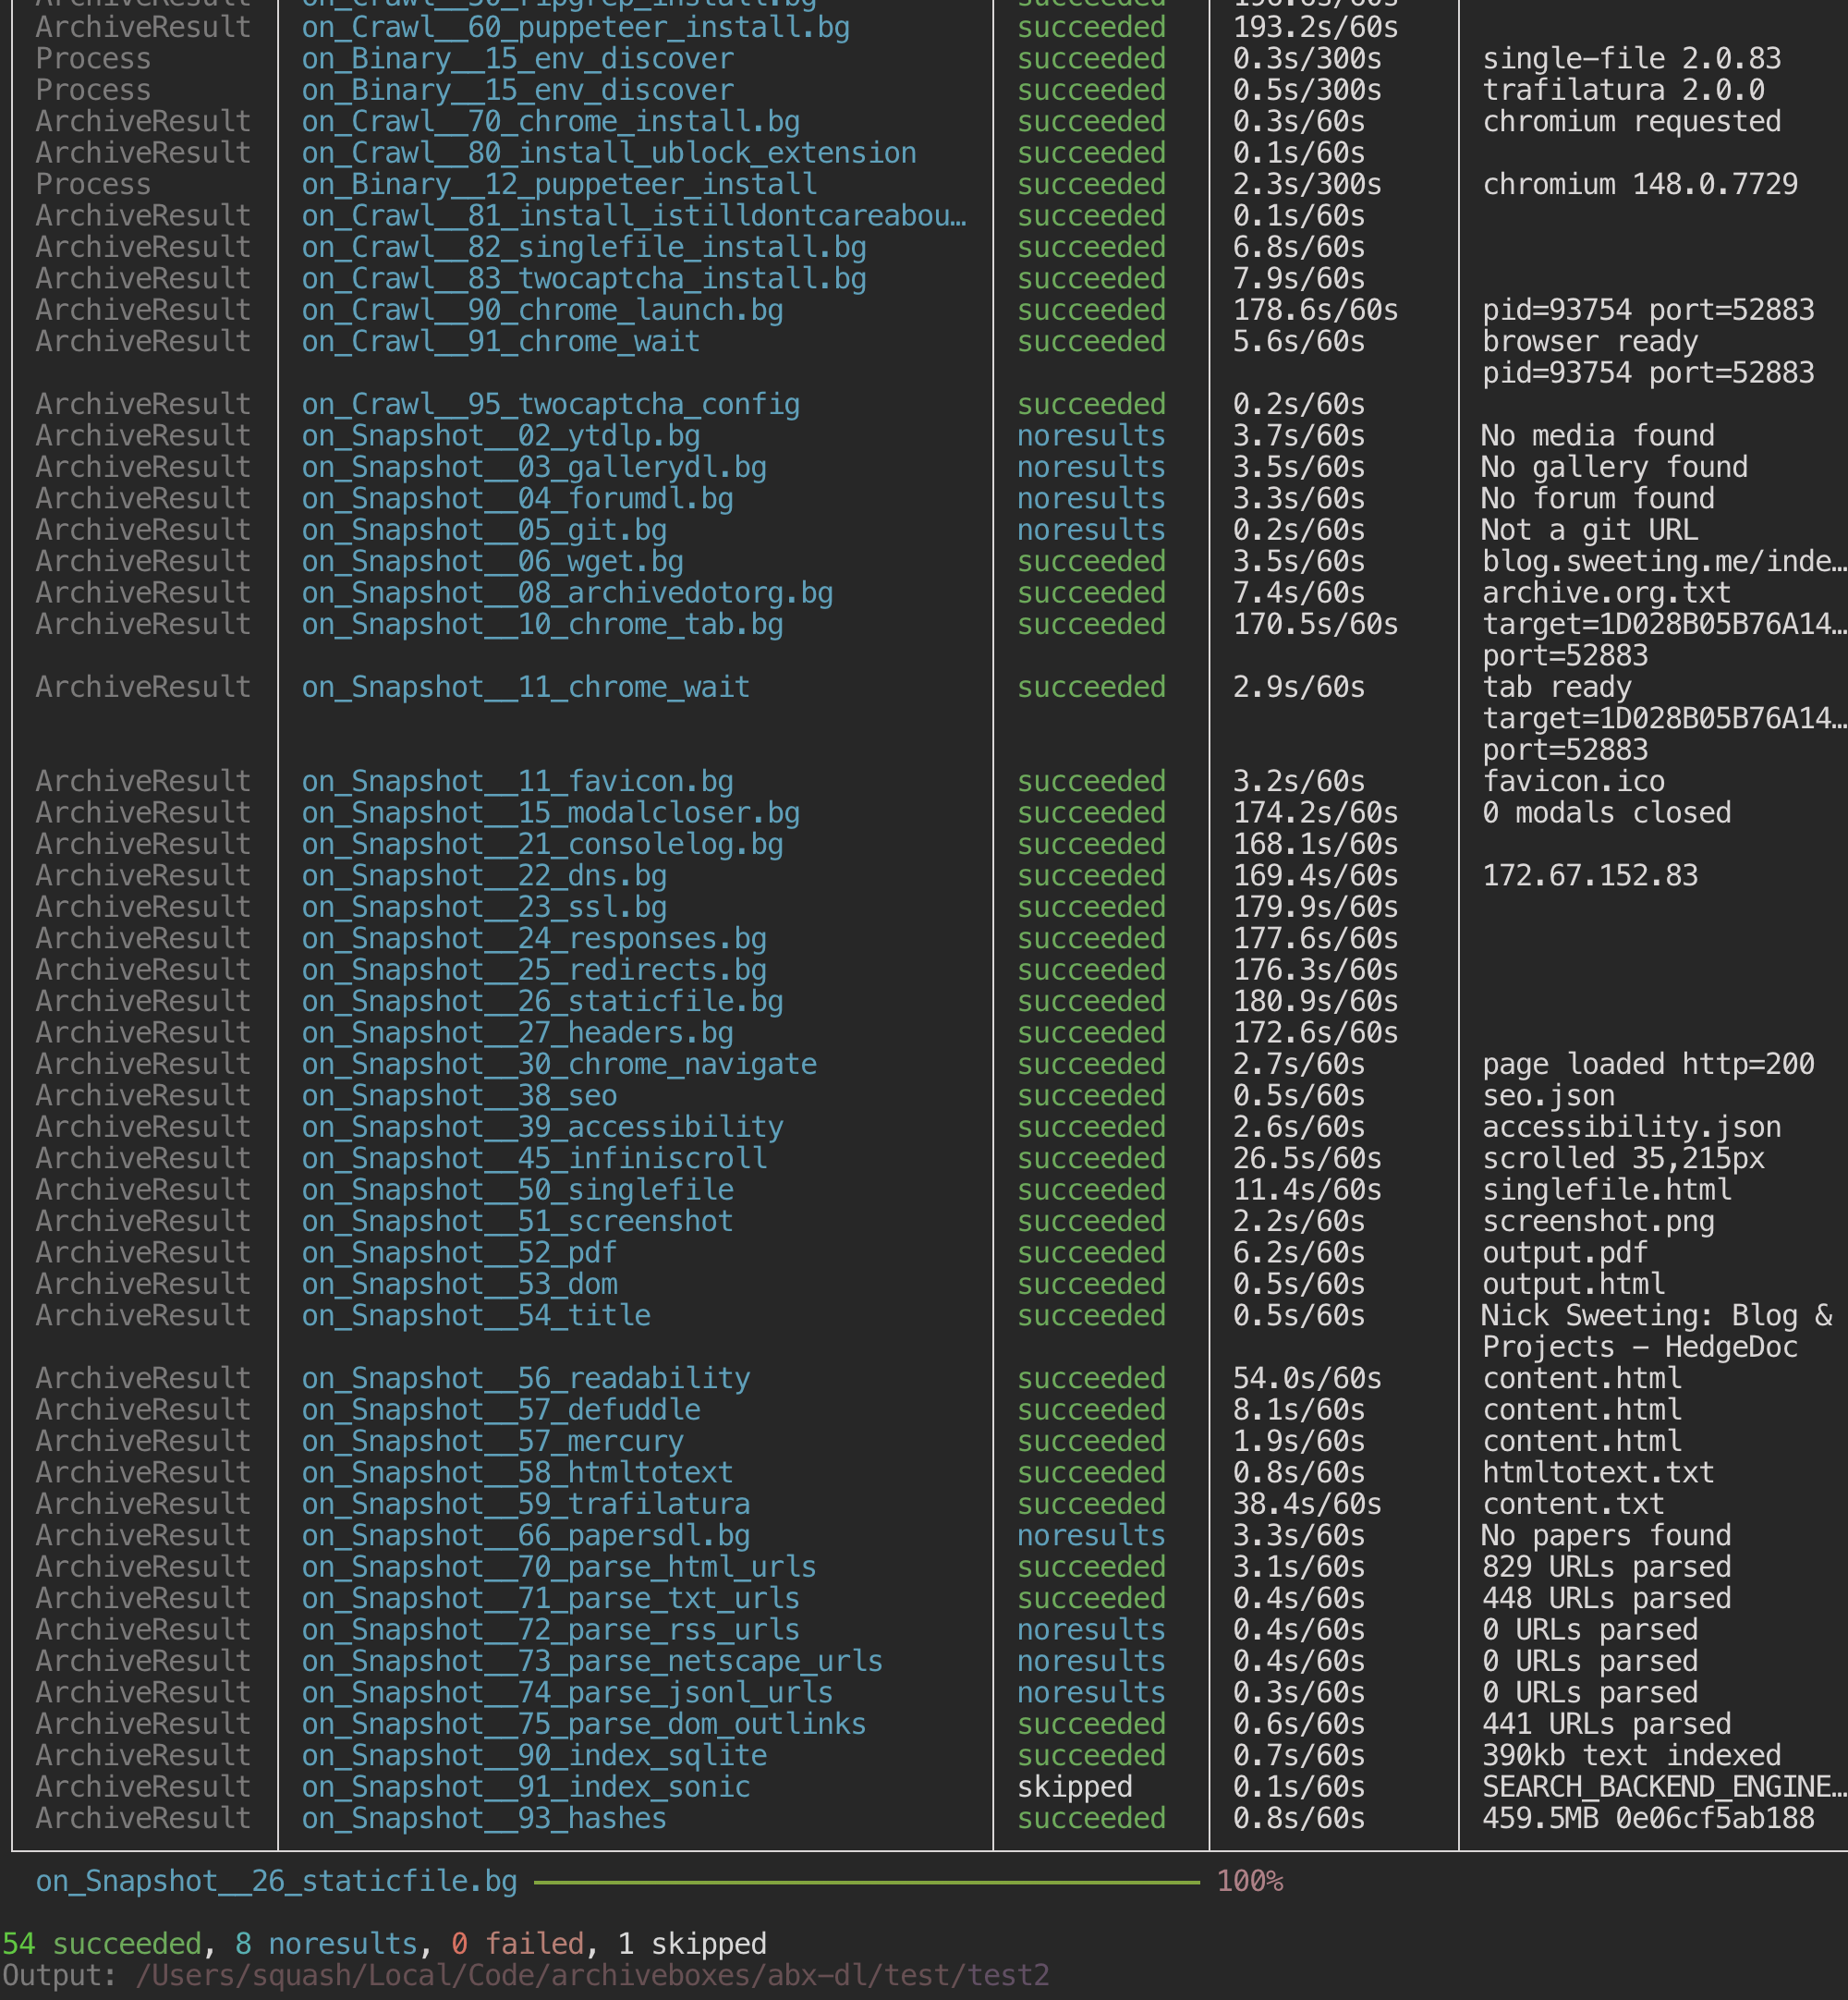Click the 0 failed summary text
Screen dimensions: 1848x2000
(x=516, y=1942)
